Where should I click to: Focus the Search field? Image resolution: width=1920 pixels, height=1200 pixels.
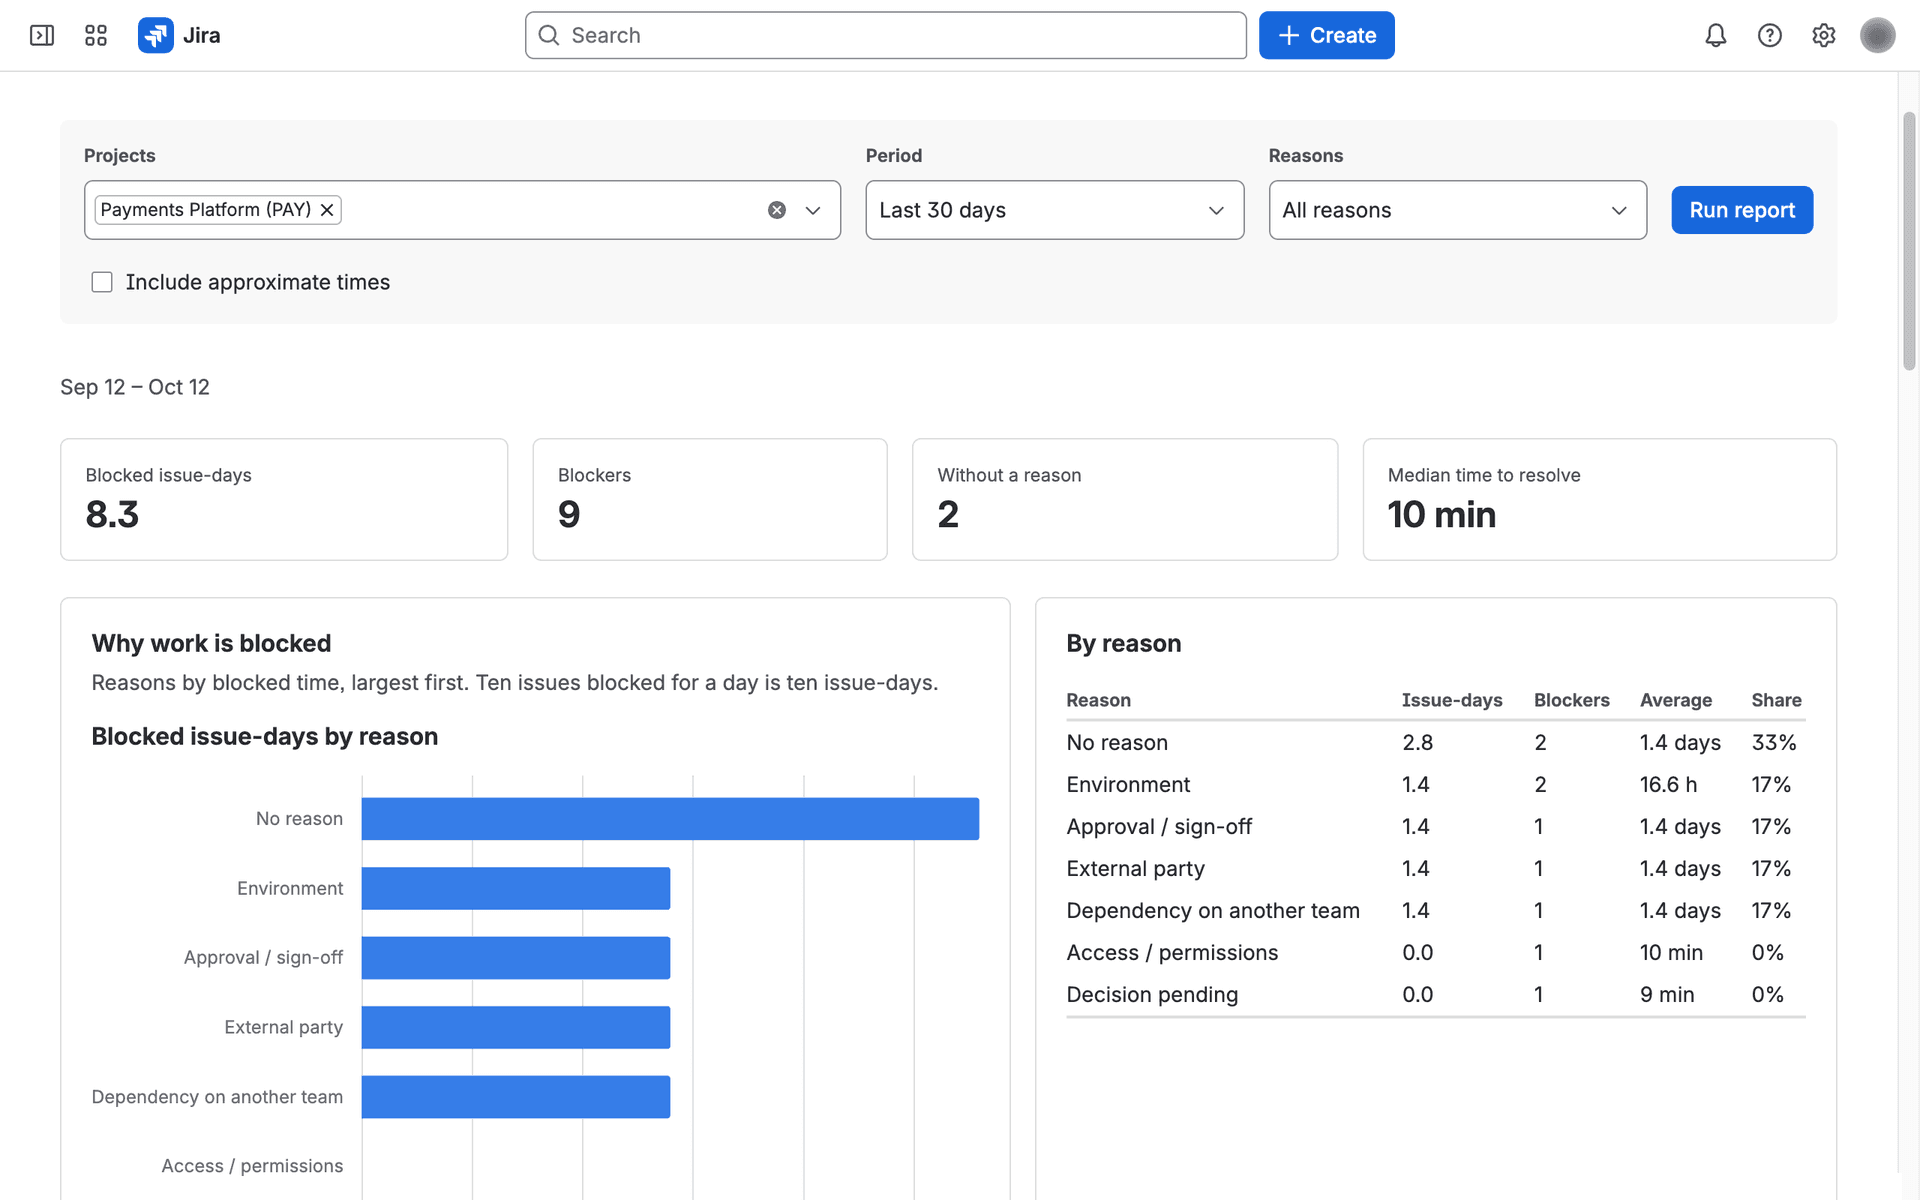coord(886,36)
